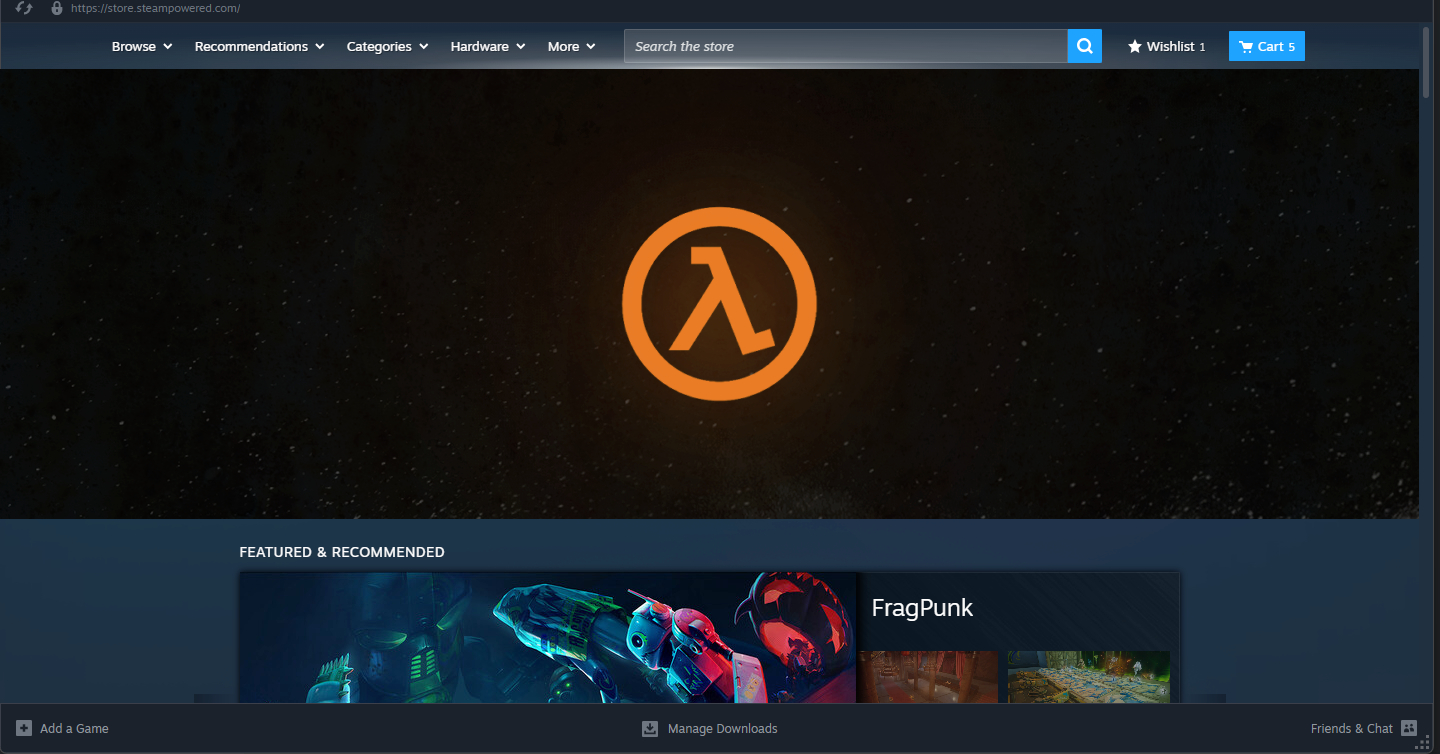Expand the Hardware menu
The height and width of the screenshot is (754, 1440).
coord(488,46)
